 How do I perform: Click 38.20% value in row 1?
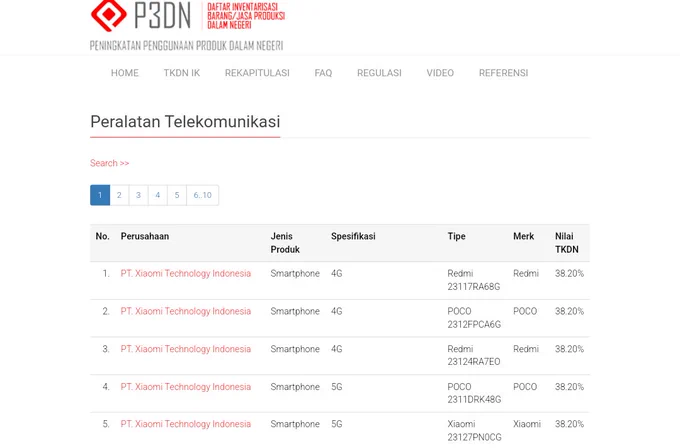pyautogui.click(x=569, y=274)
